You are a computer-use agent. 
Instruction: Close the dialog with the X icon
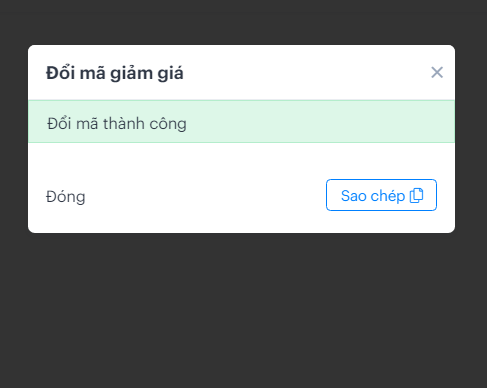(437, 72)
